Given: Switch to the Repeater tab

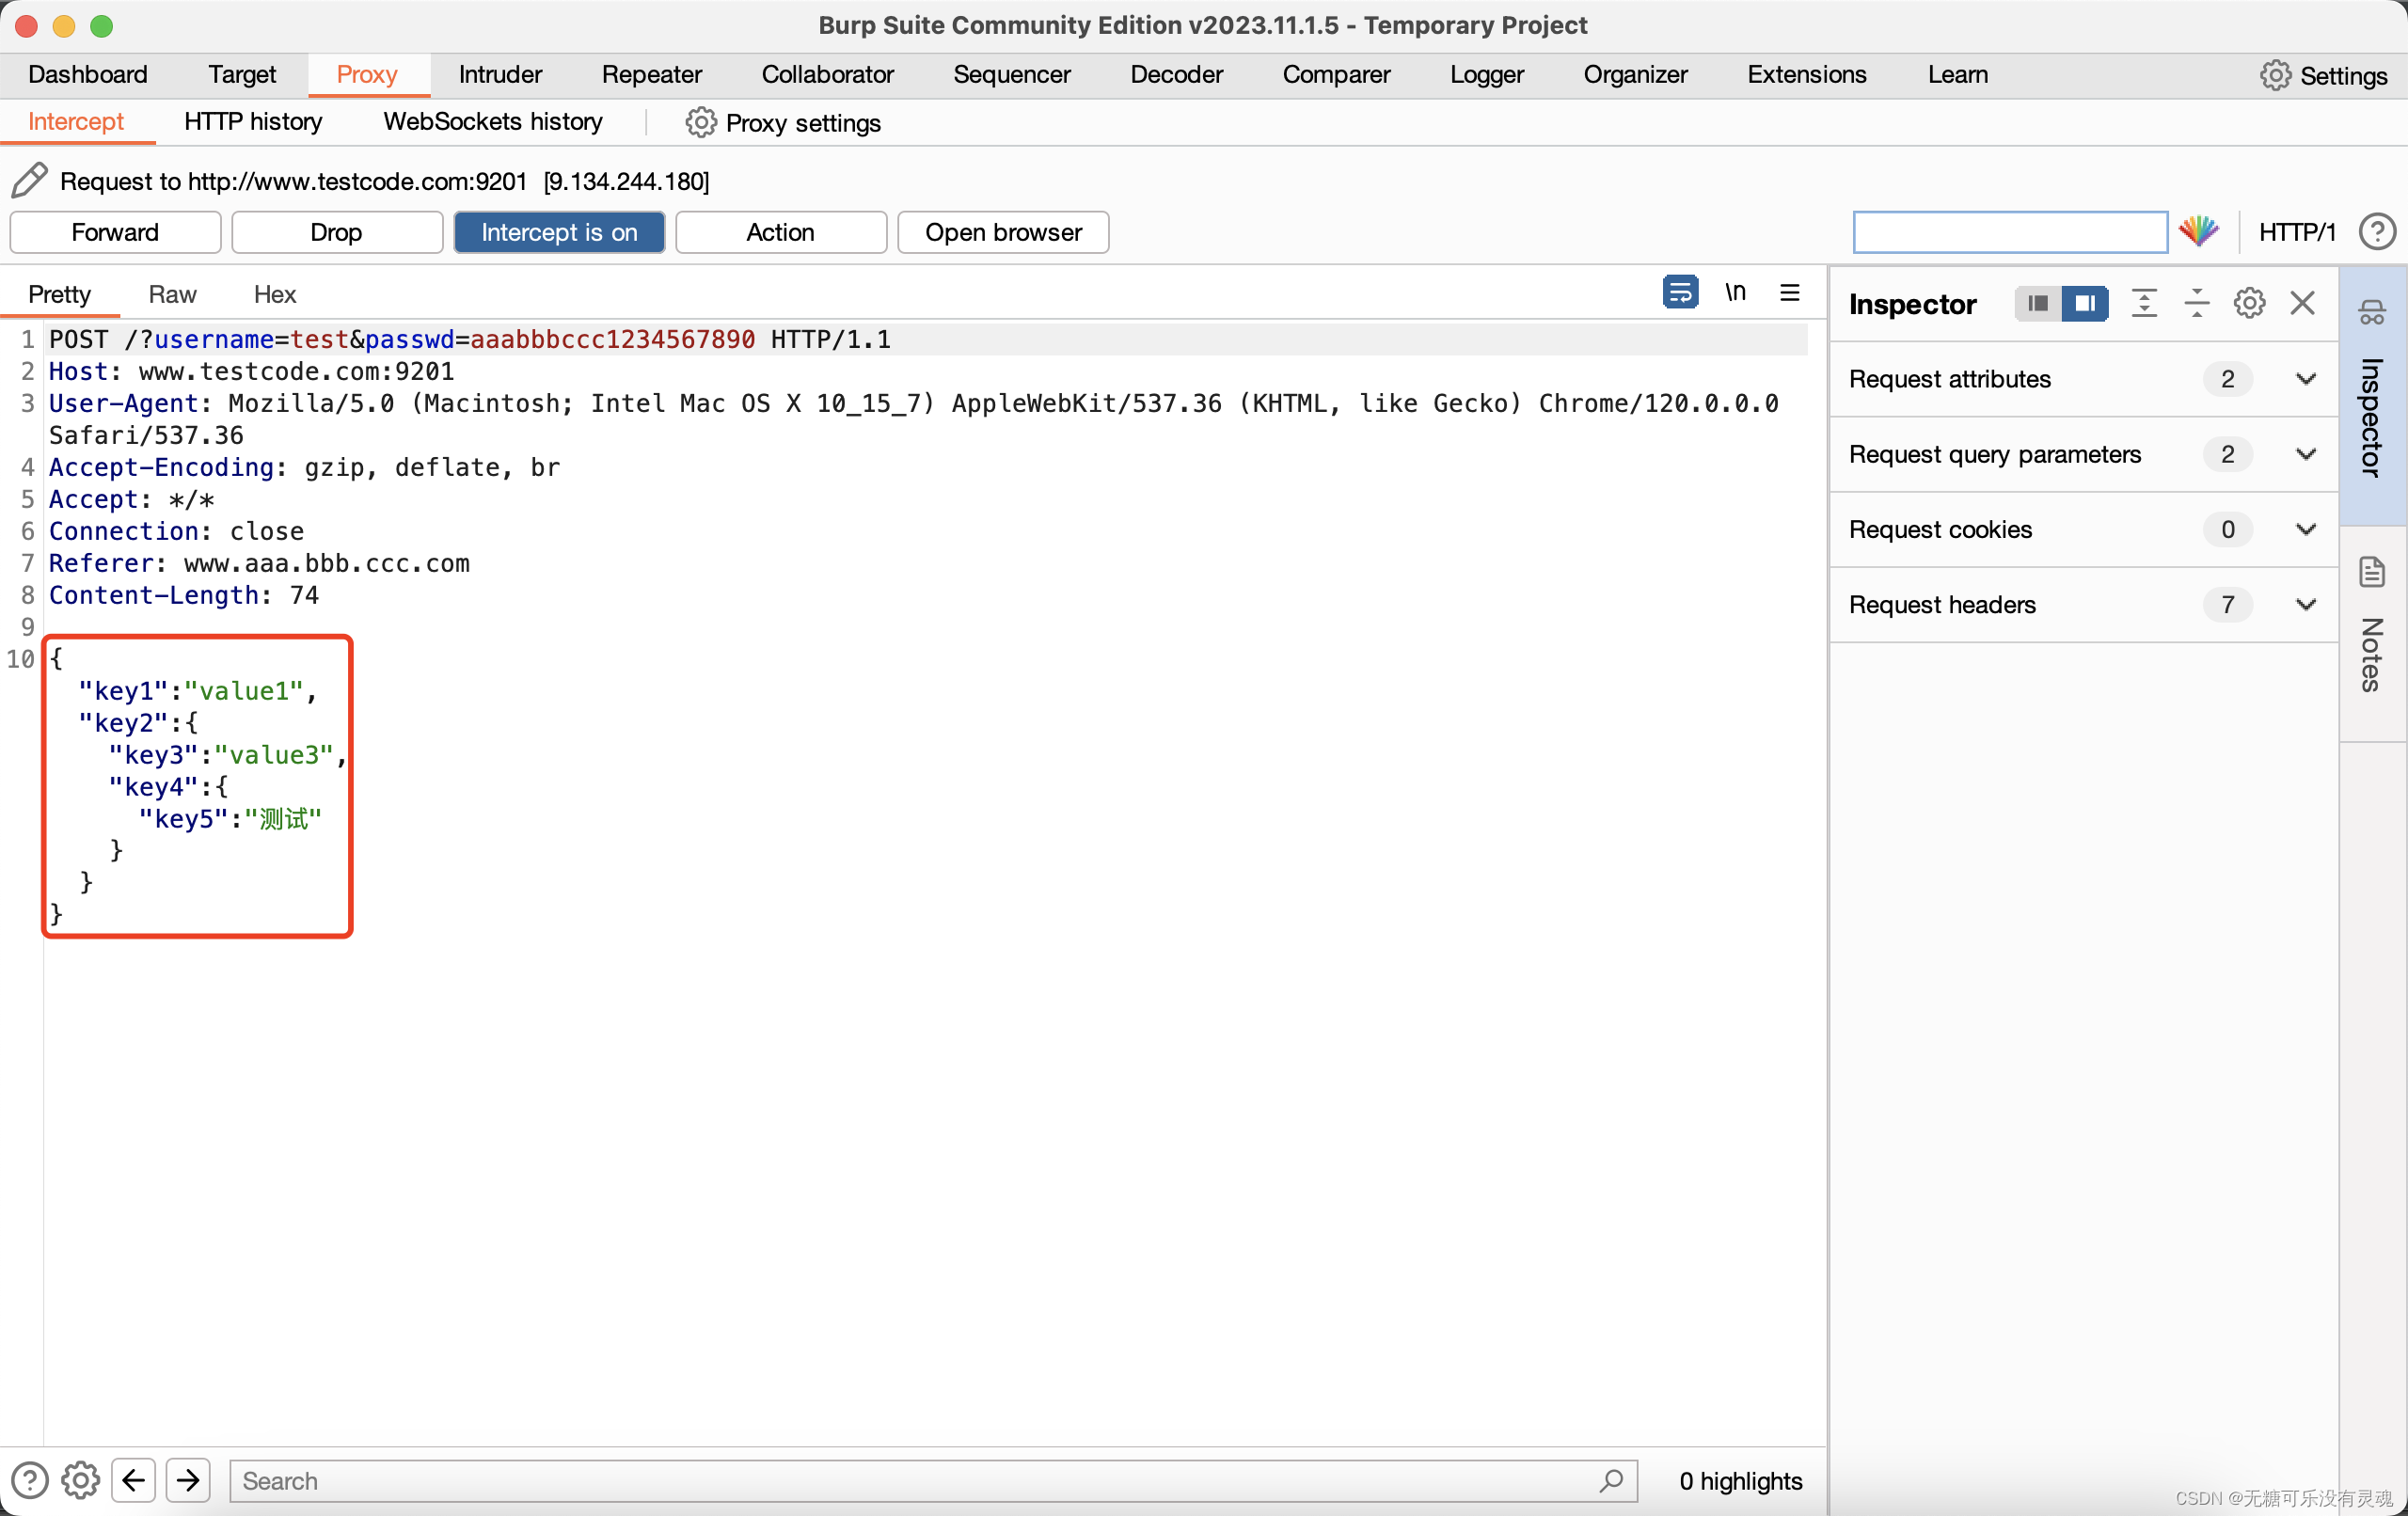Looking at the screenshot, I should tap(652, 75).
